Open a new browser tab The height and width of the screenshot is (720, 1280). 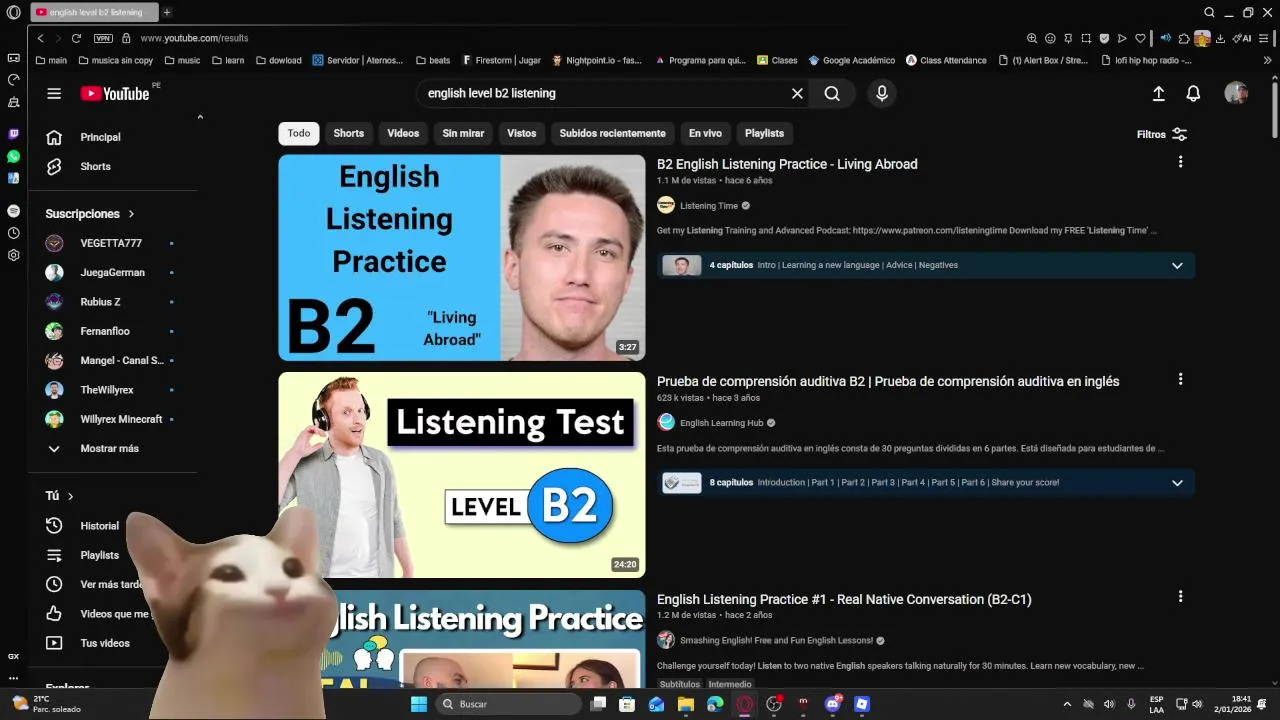tap(167, 13)
